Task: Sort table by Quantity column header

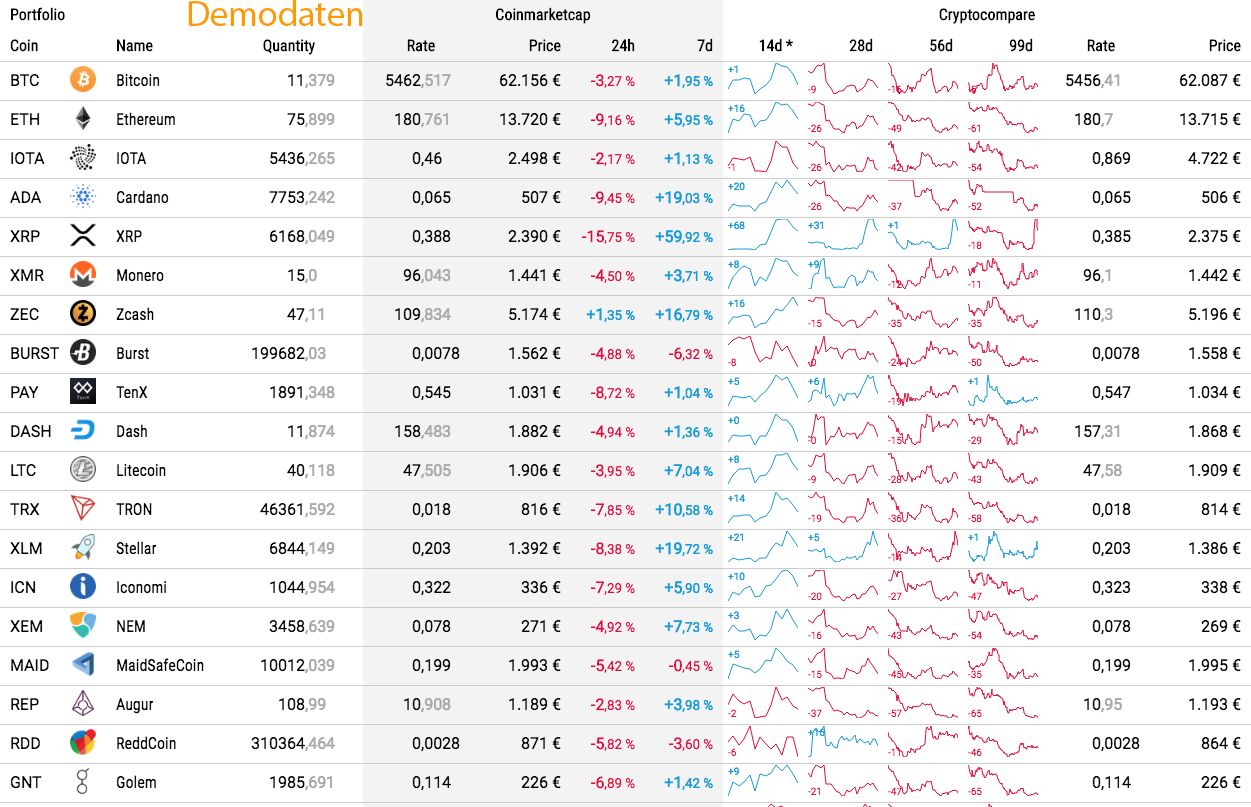Action: coord(289,46)
